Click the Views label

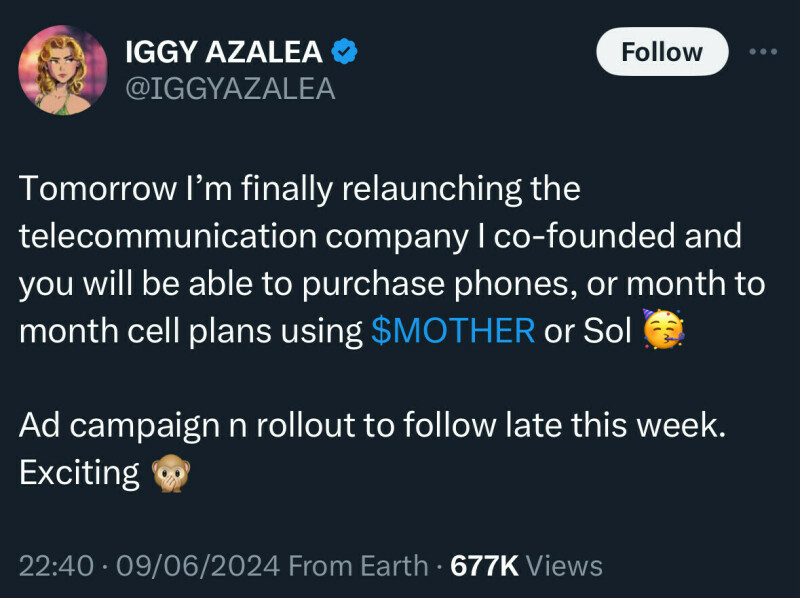(564, 566)
